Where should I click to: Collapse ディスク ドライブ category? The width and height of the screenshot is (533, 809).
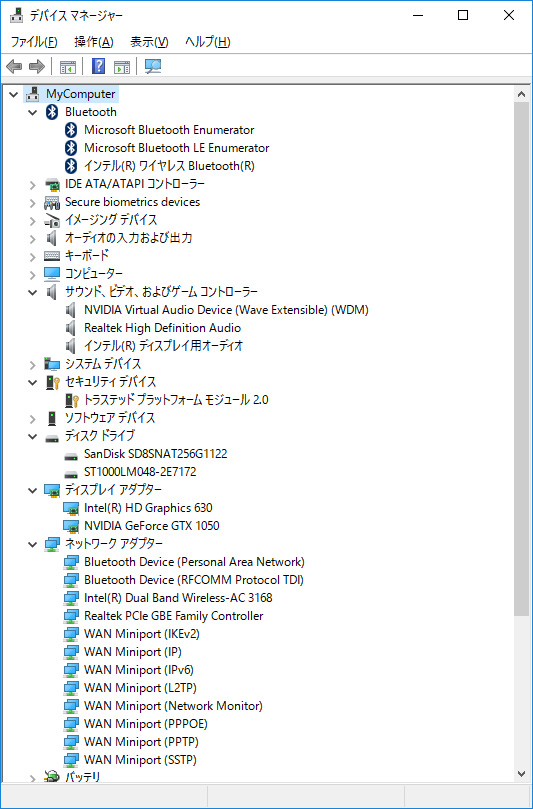pos(33,436)
